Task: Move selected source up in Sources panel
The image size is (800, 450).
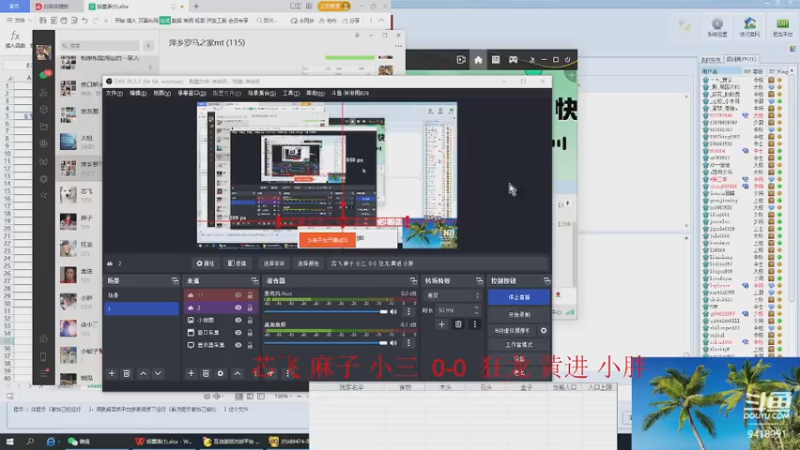Action: pyautogui.click(x=238, y=373)
